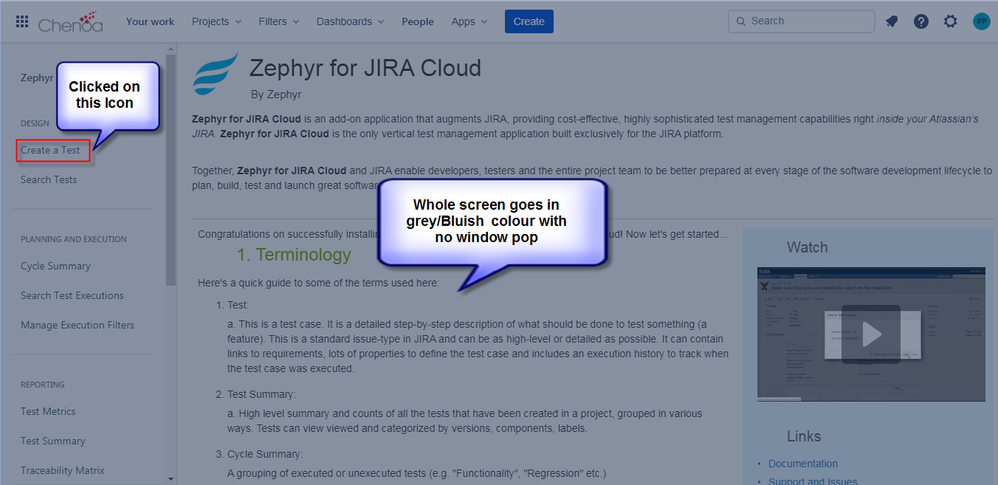Open the Documentation link
This screenshot has height=485, width=998.
coord(803,463)
